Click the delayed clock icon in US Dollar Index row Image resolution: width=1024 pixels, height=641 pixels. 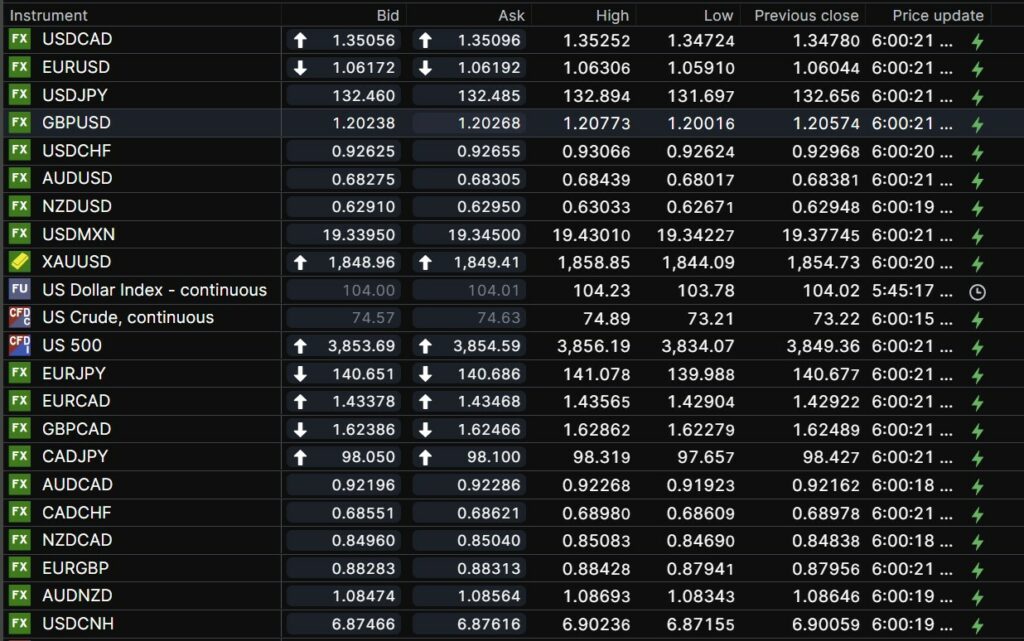click(977, 292)
